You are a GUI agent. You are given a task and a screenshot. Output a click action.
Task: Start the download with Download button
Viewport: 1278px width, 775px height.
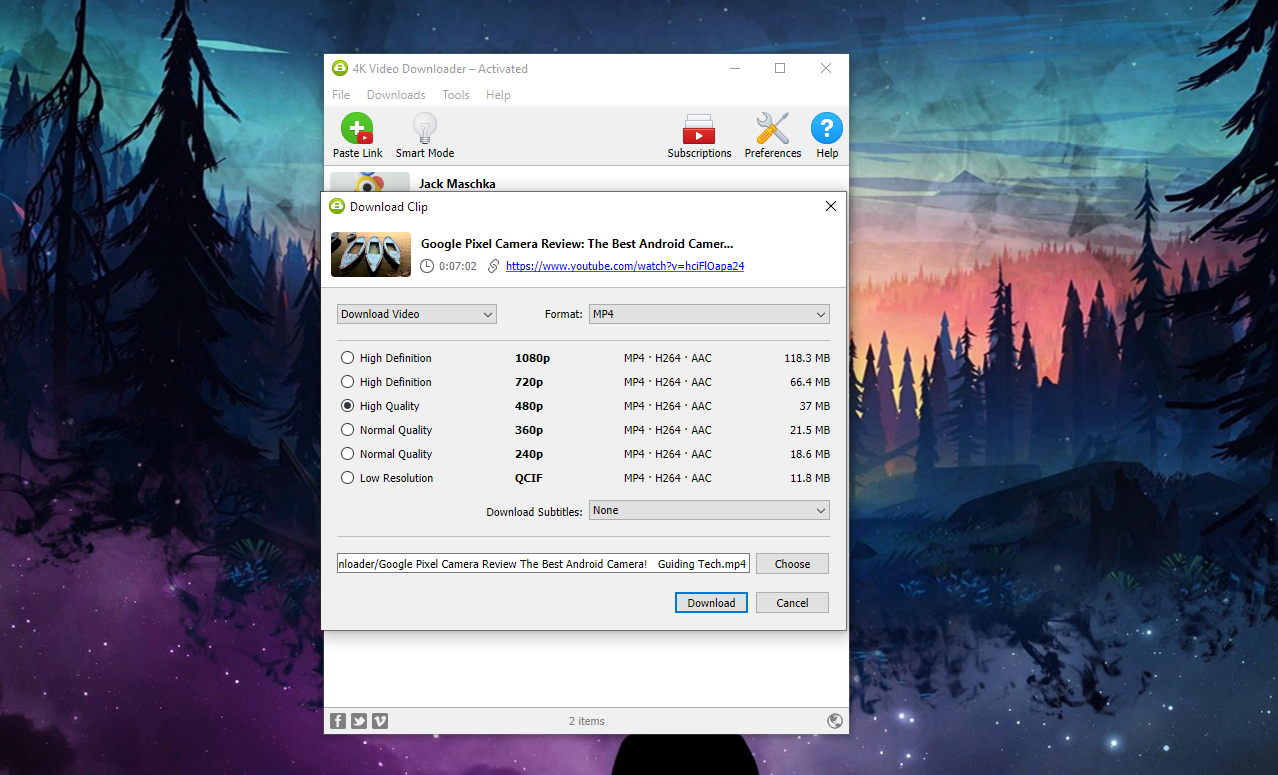pos(710,602)
